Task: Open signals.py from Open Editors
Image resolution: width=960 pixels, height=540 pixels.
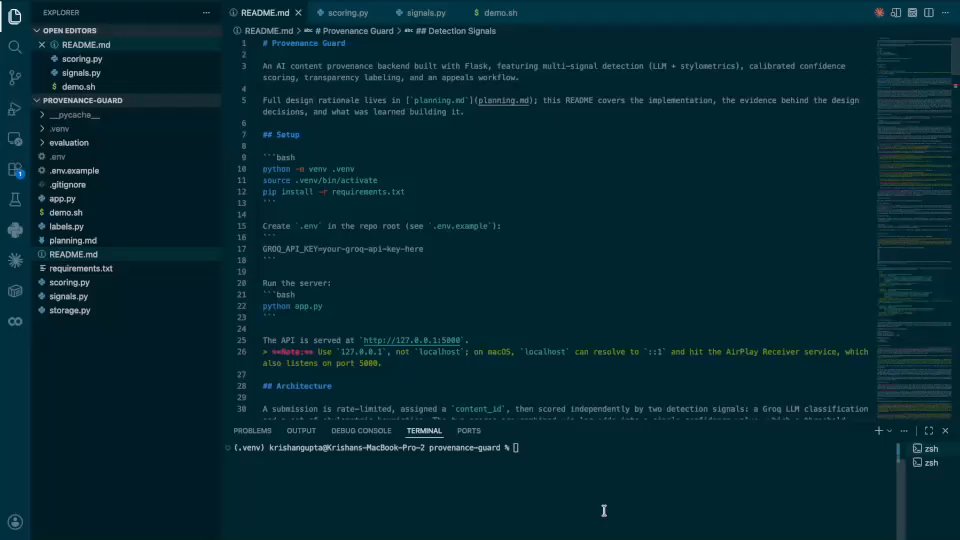Action: point(81,73)
